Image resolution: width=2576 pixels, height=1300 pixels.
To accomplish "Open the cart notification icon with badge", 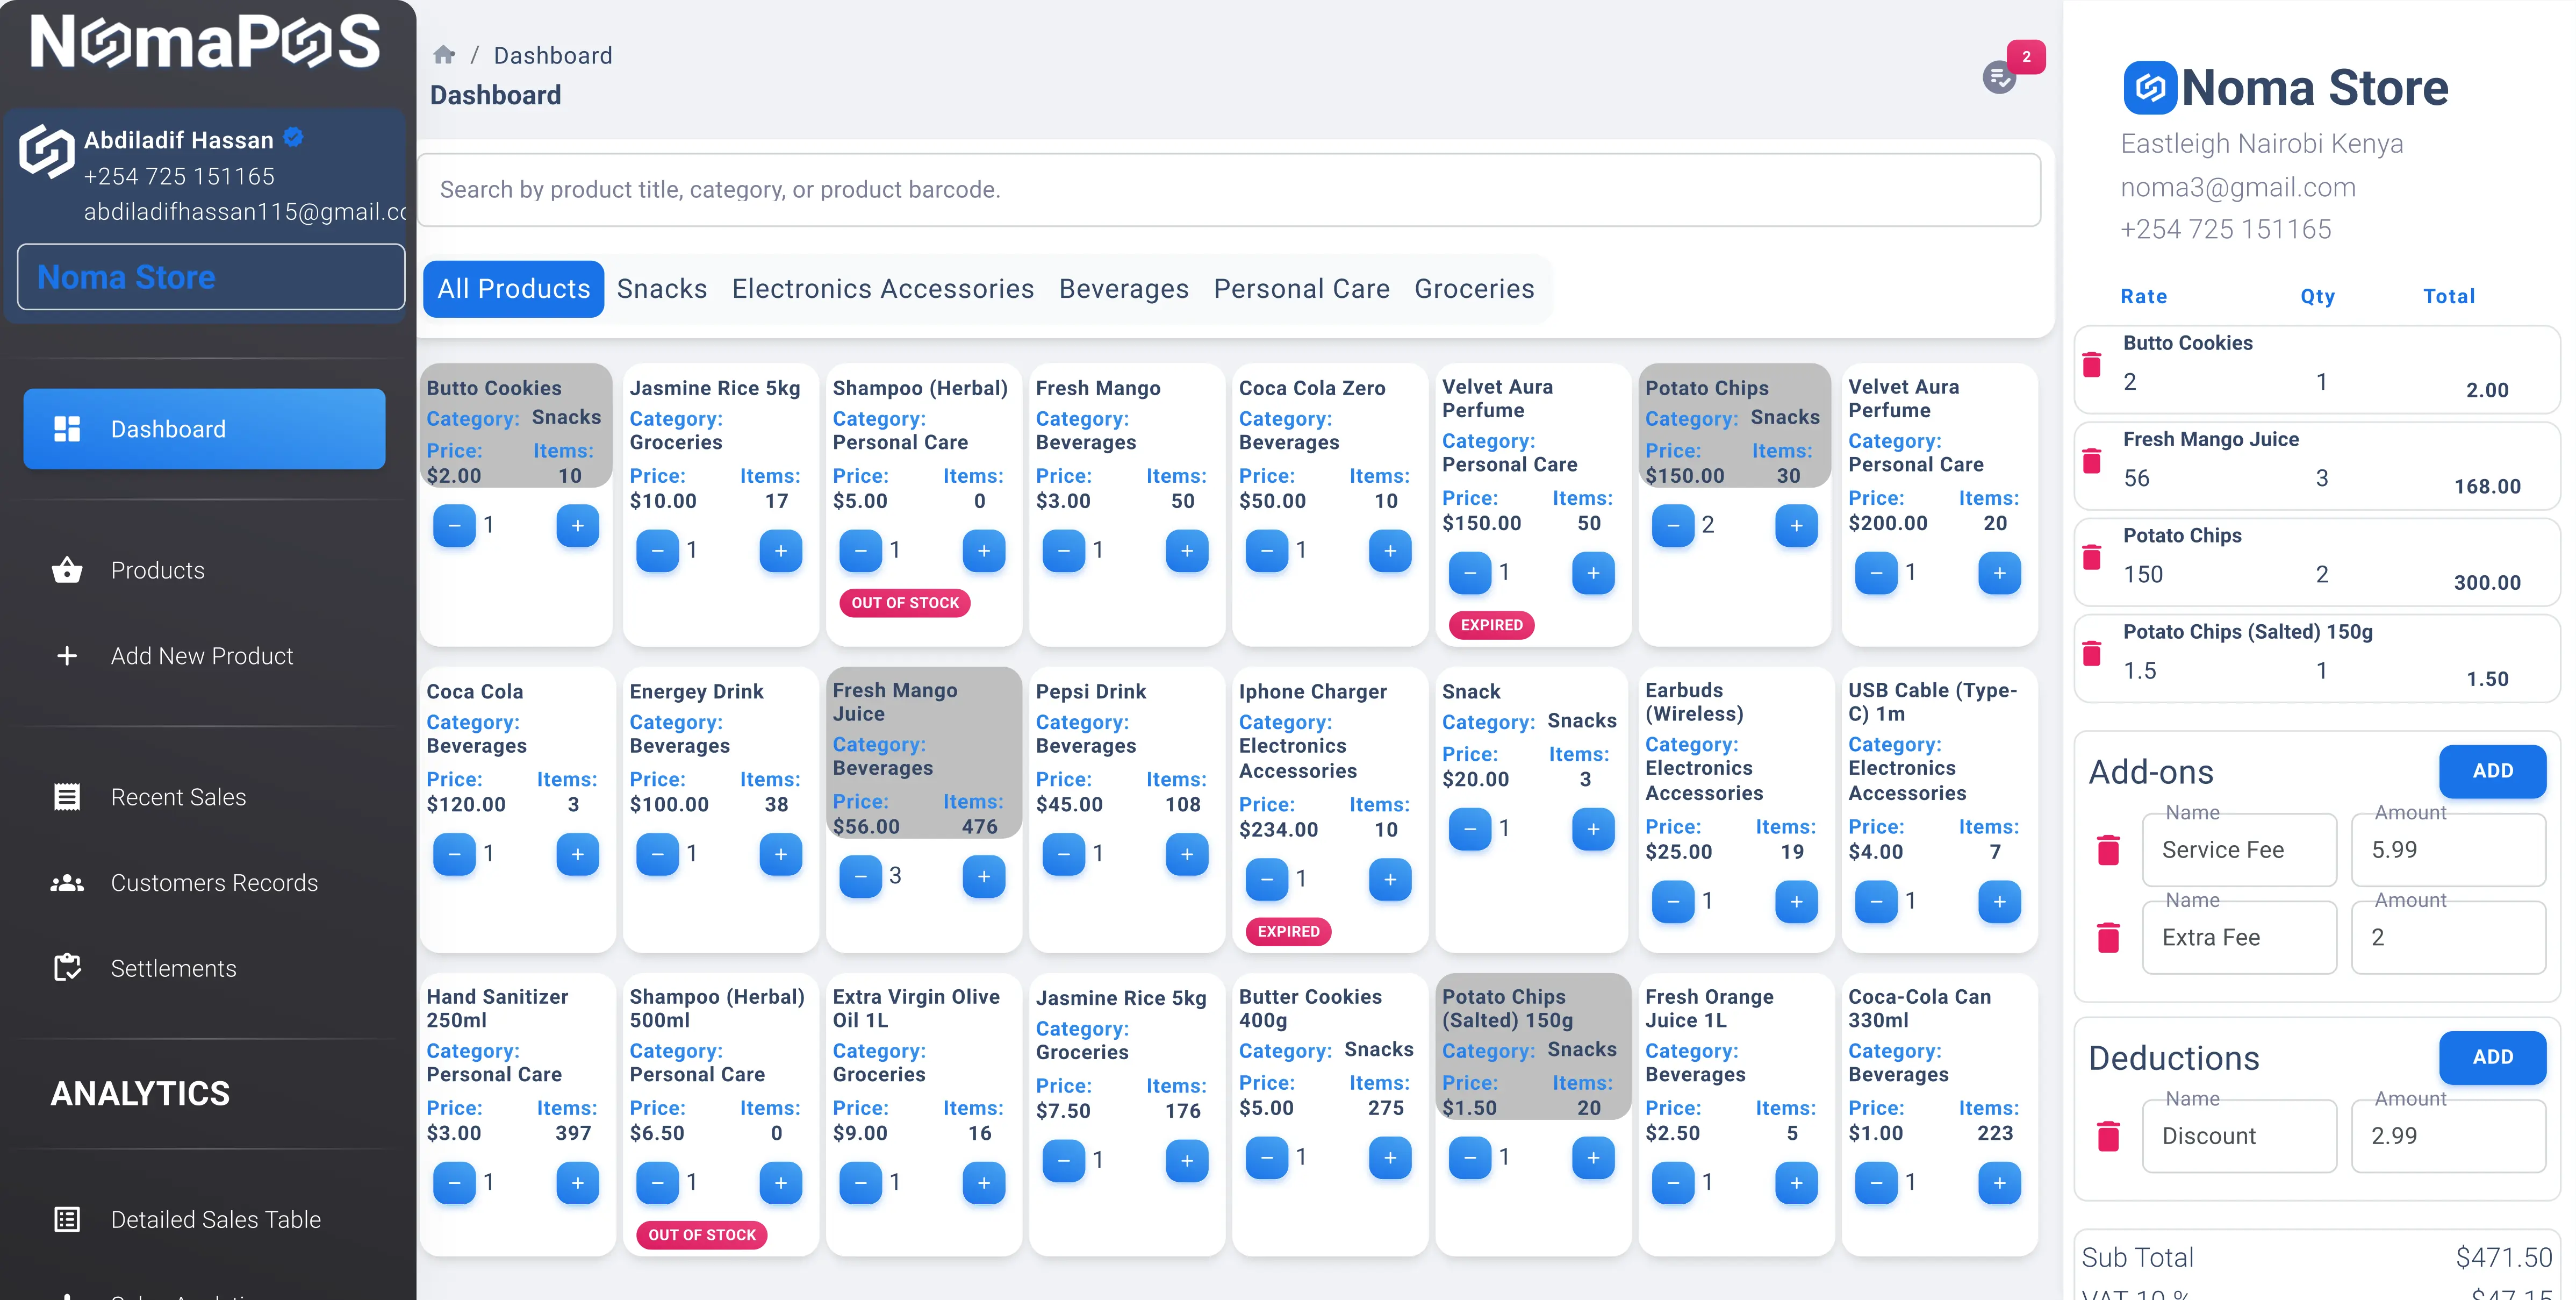I will (x=1999, y=76).
